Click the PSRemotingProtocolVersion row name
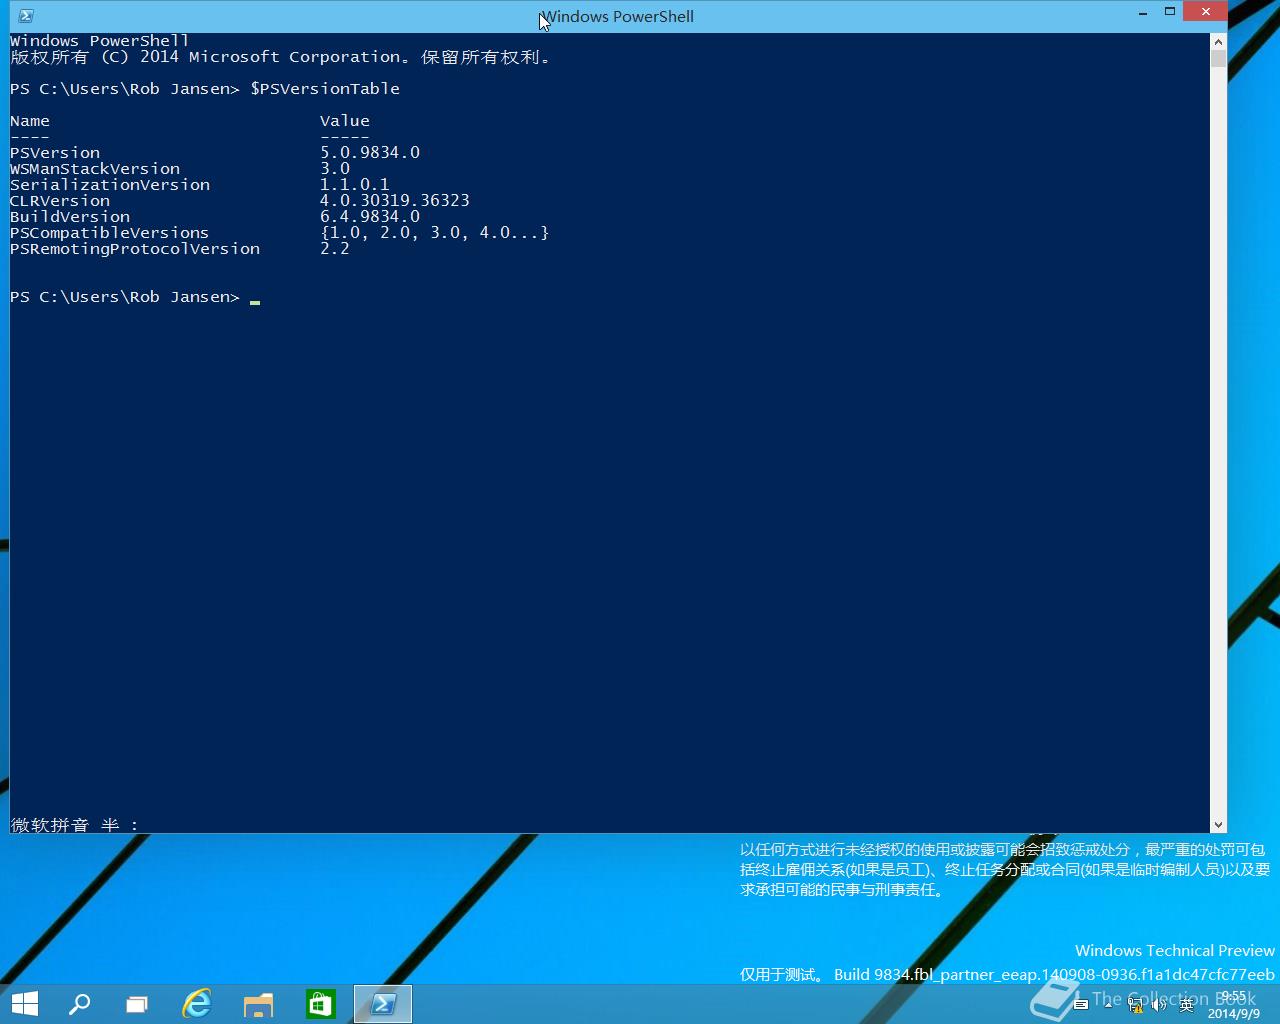Viewport: 1280px width, 1024px height. pos(135,249)
